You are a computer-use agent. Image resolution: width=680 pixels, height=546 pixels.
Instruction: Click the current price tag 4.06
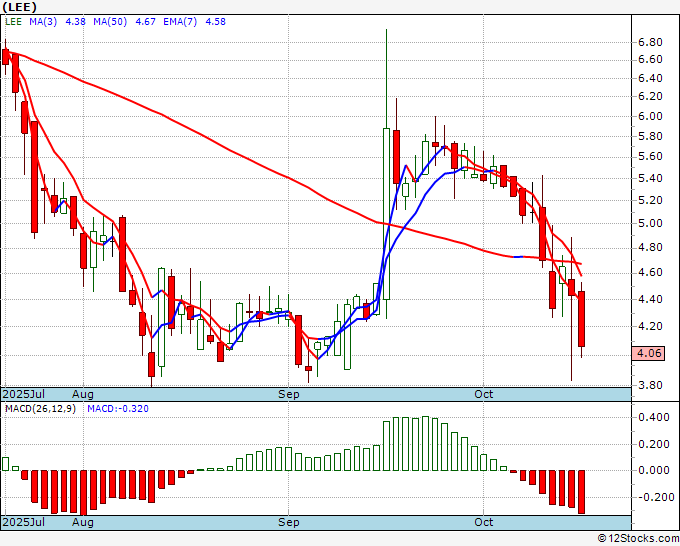648,353
